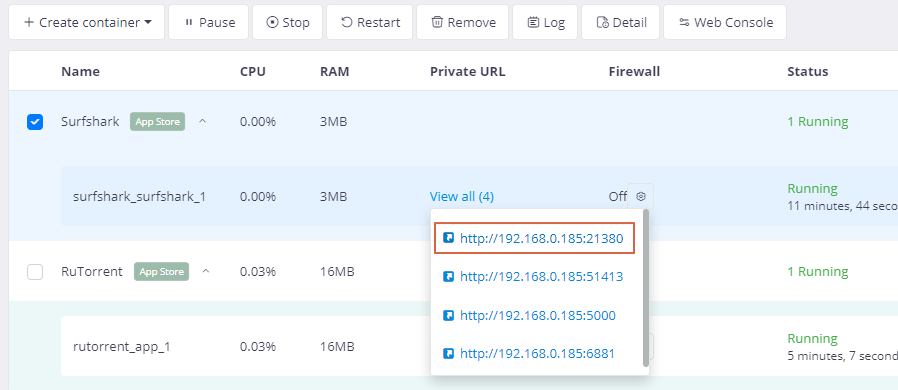Viewport: 898px width, 390px height.
Task: Click the URL popup scrollbar
Action: pyautogui.click(x=646, y=287)
